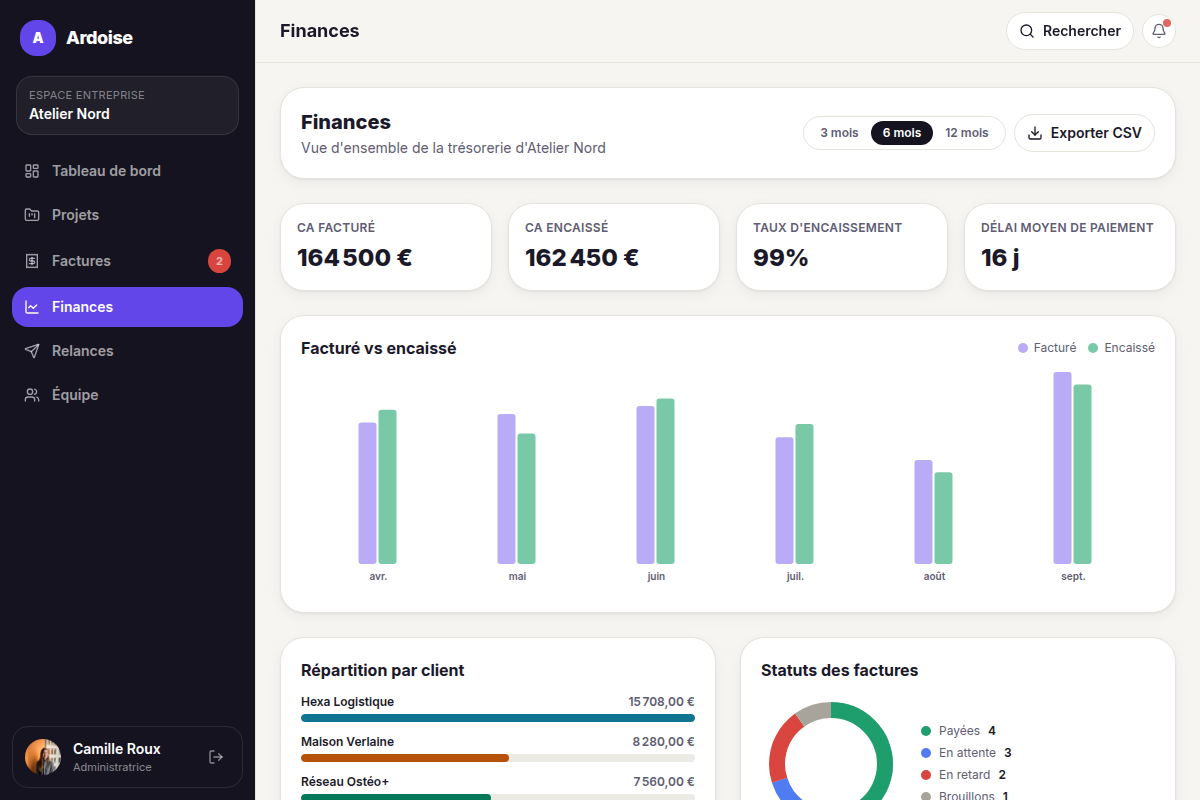This screenshot has height=800, width=1200.
Task: Click the Équipe people icon
Action: pyautogui.click(x=32, y=395)
